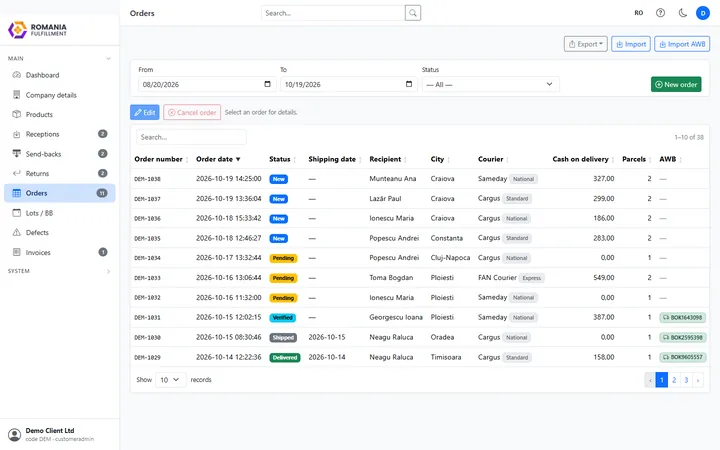720x450 pixels.
Task: Open the help question mark icon
Action: coord(660,13)
